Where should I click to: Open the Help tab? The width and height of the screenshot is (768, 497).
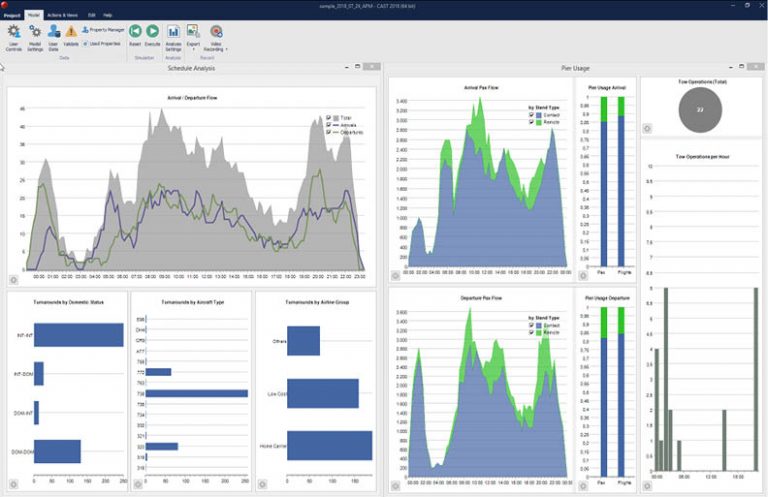point(107,16)
